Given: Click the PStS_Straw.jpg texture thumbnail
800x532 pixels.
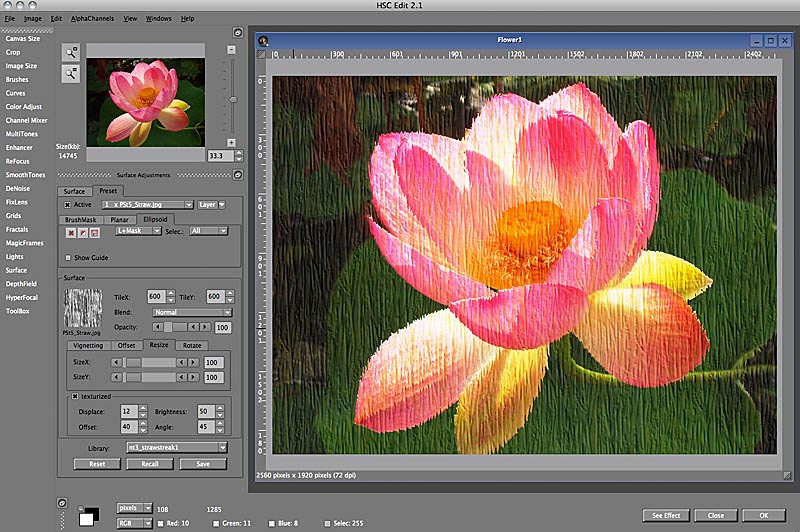Looking at the screenshot, I should click(83, 308).
